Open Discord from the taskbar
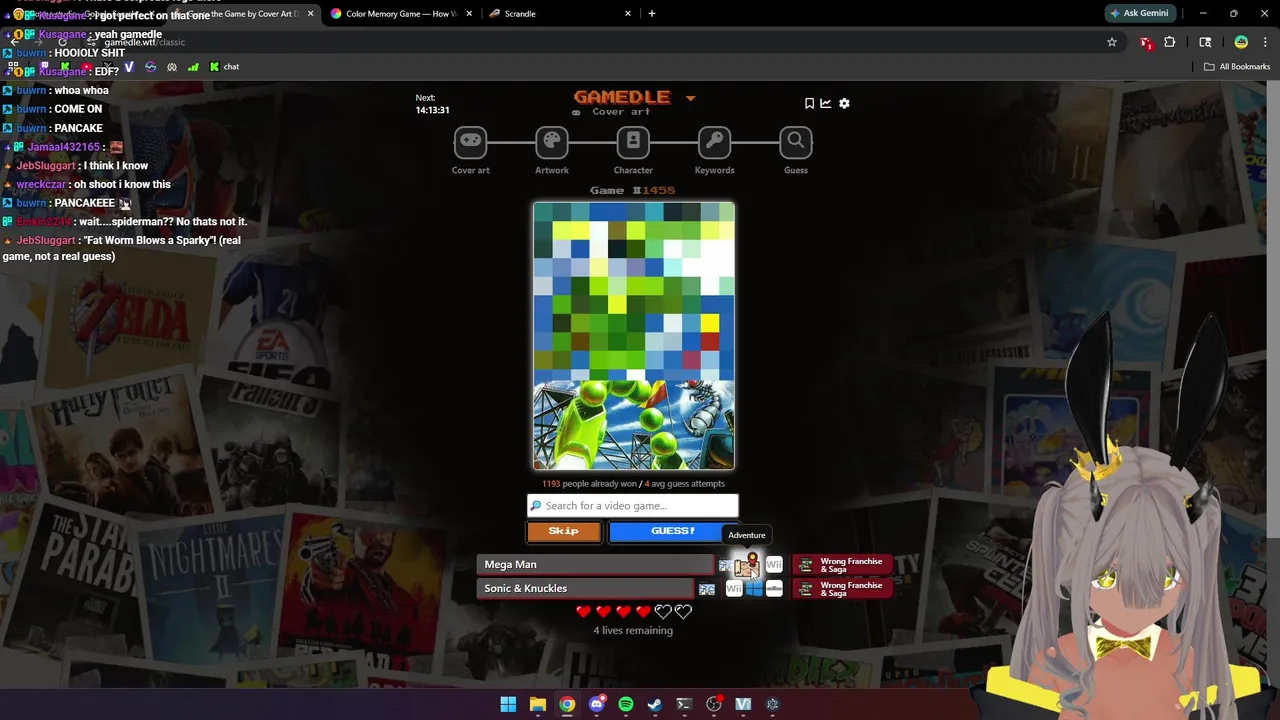 pos(597,704)
